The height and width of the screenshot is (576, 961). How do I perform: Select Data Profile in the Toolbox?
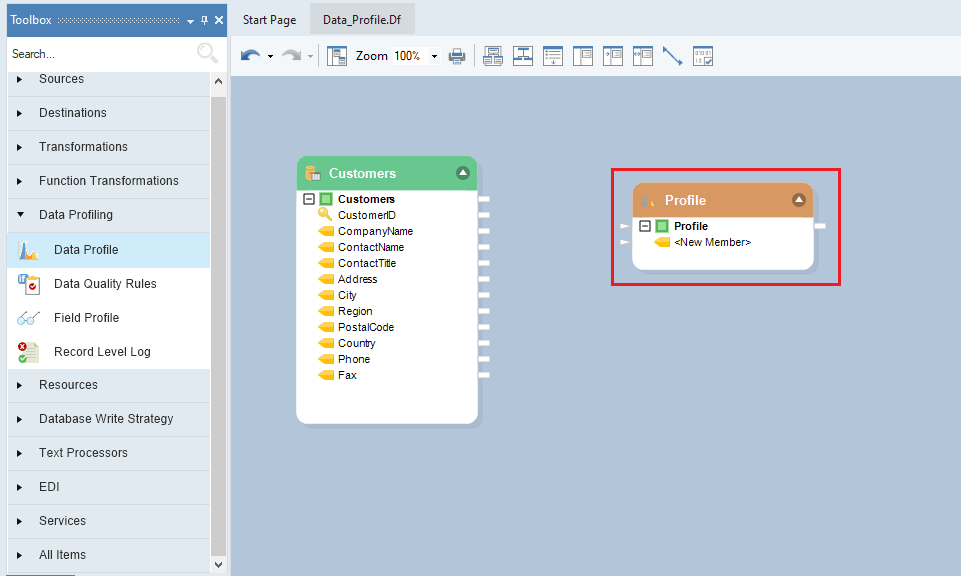(86, 250)
